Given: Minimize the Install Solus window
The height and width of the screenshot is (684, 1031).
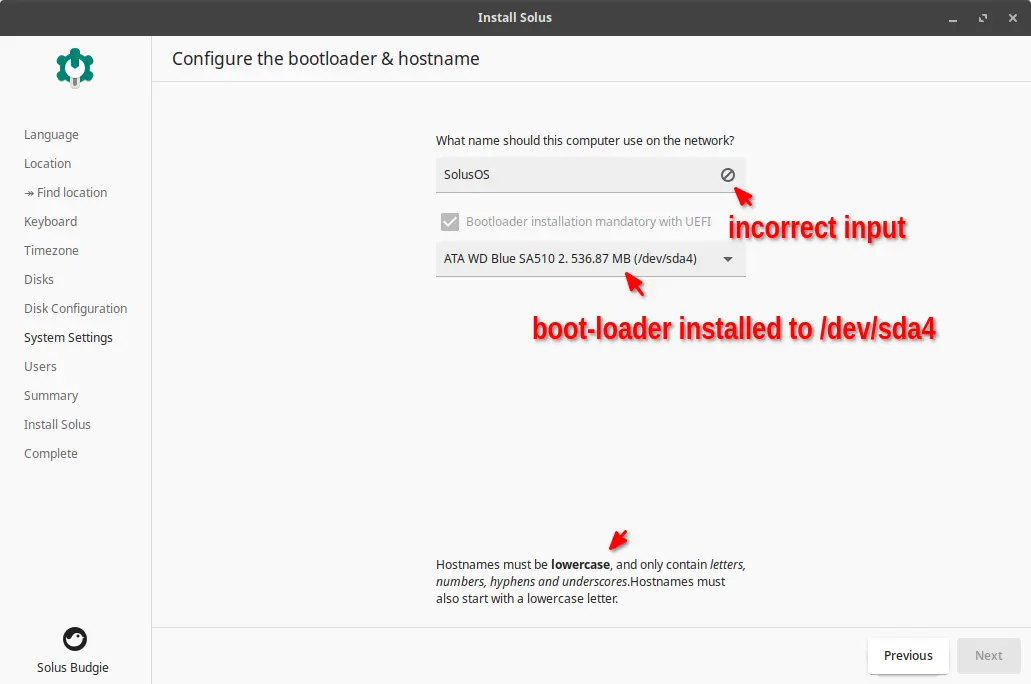Looking at the screenshot, I should pyautogui.click(x=953, y=18).
